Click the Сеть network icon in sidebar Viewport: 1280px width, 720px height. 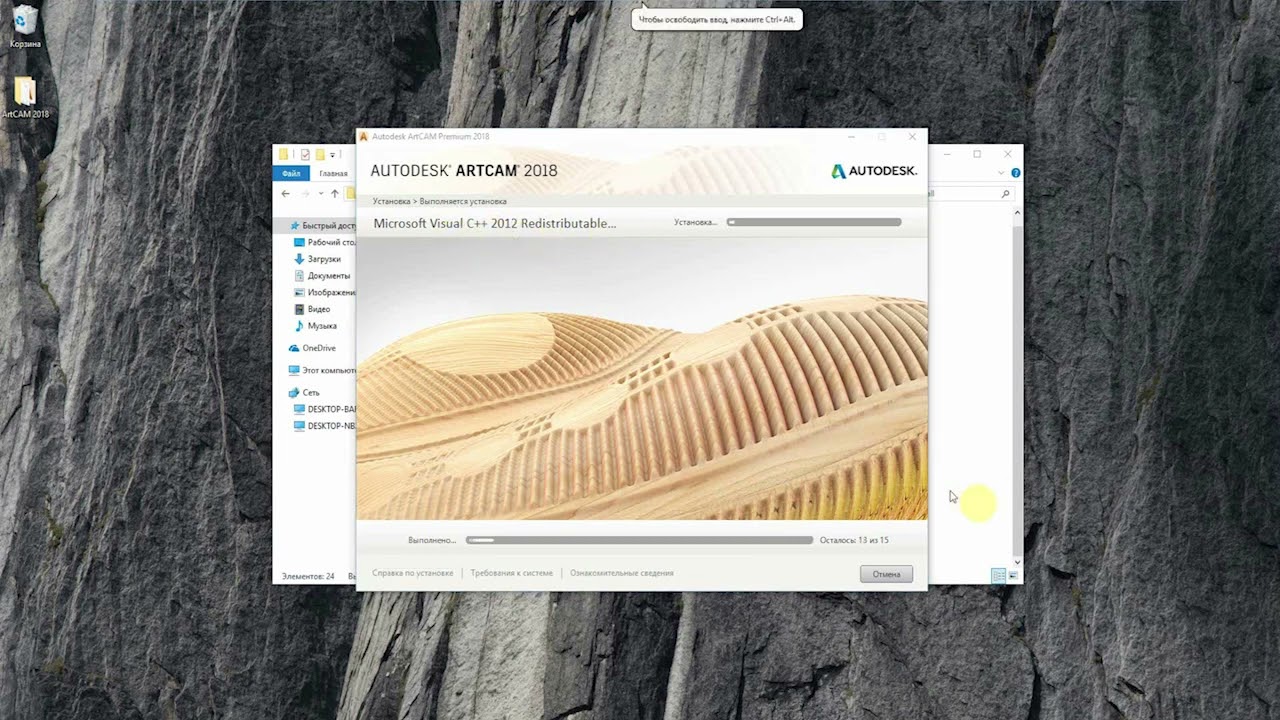point(294,393)
